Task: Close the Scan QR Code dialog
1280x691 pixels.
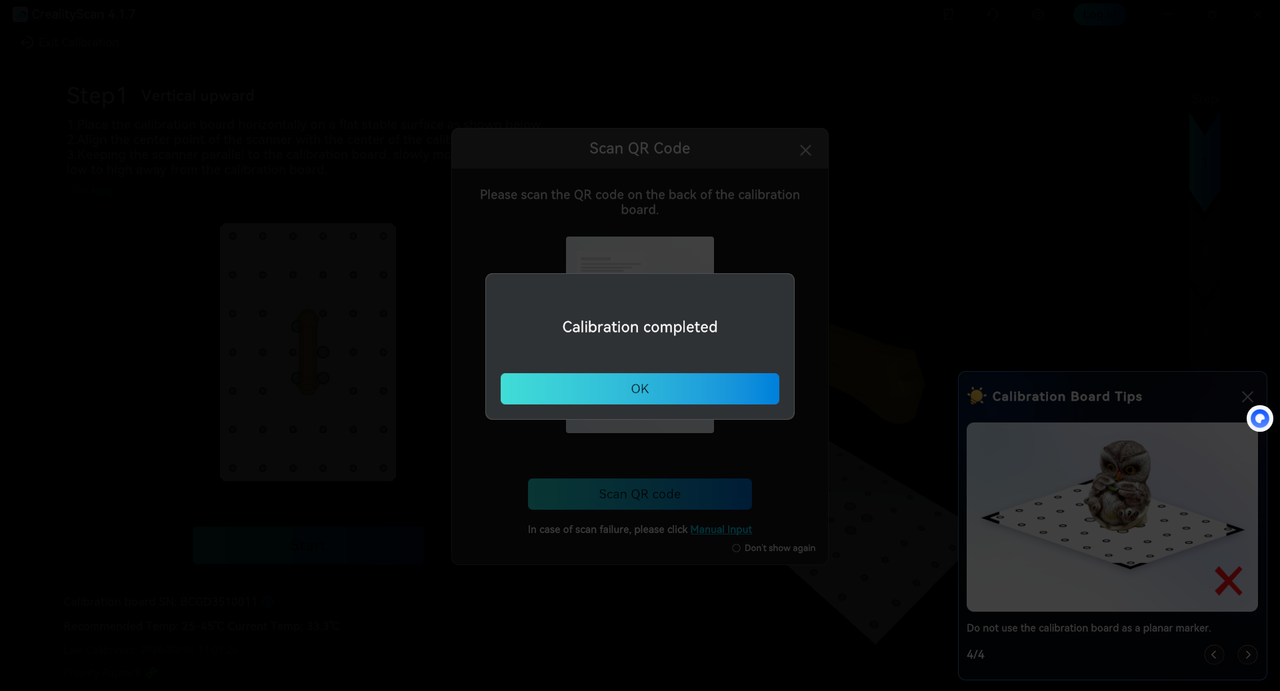Action: coord(805,150)
